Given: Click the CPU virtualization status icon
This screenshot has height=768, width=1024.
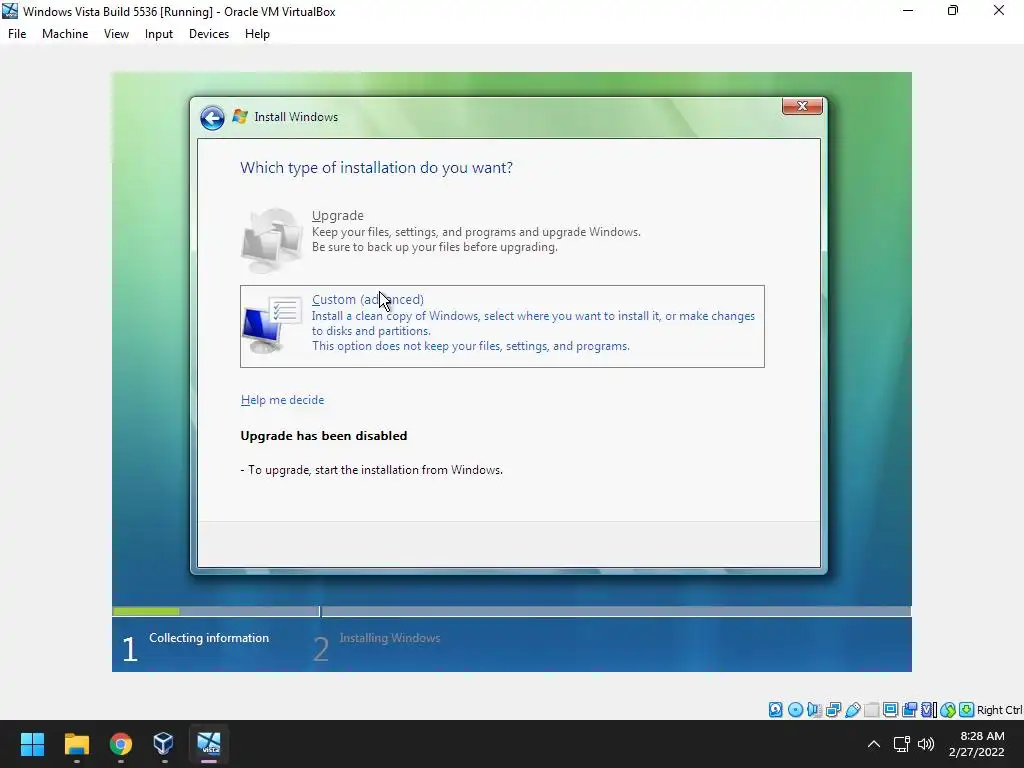Looking at the screenshot, I should [929, 710].
